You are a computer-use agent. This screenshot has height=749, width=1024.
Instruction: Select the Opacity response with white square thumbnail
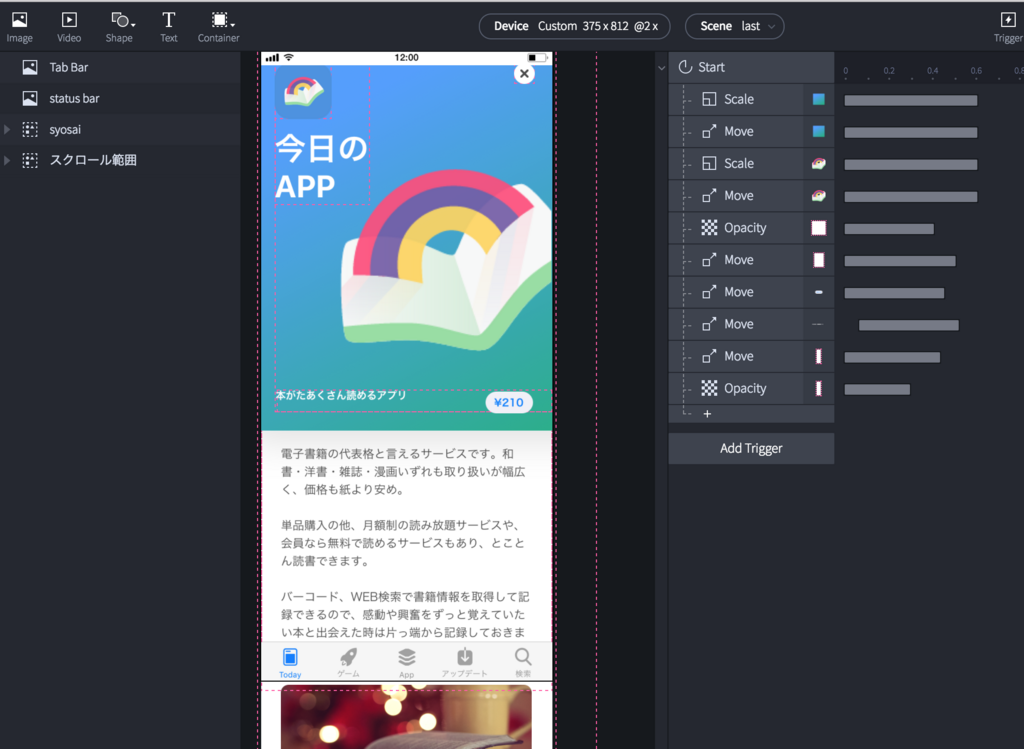(x=751, y=227)
